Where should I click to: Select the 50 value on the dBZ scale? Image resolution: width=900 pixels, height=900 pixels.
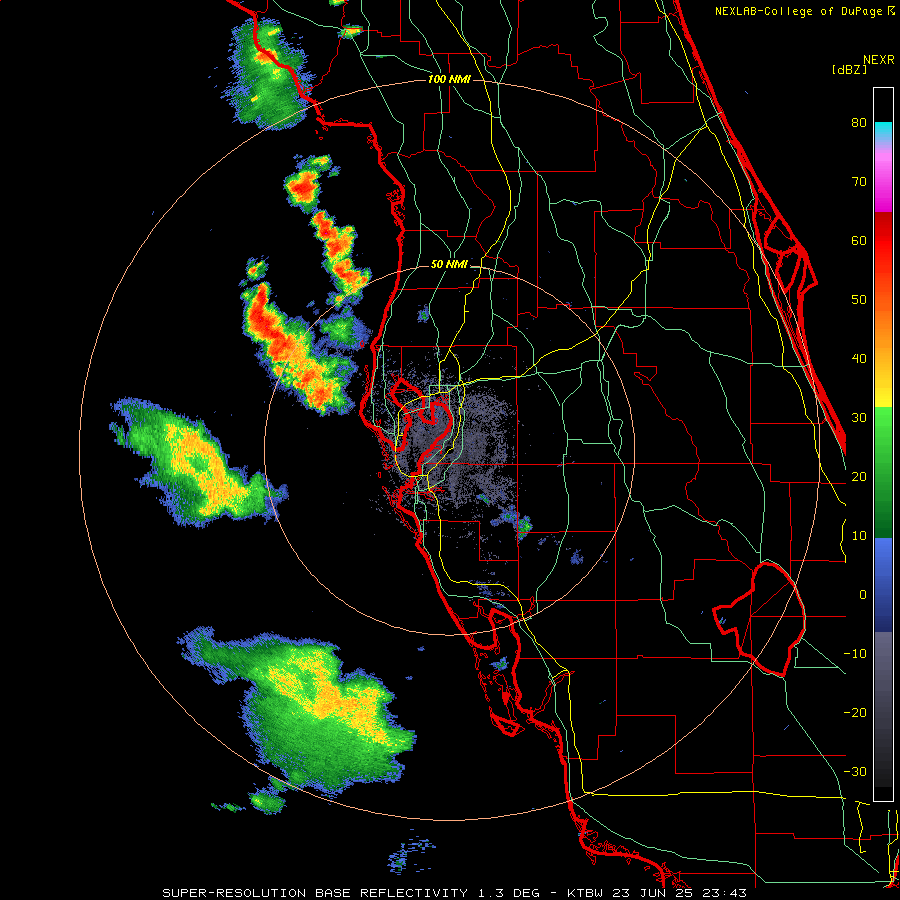(x=859, y=300)
